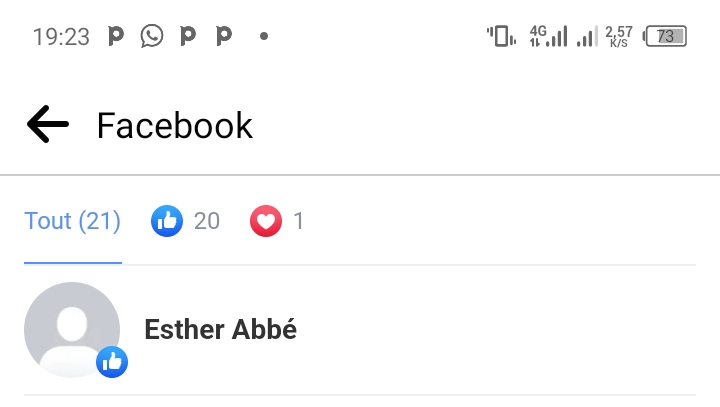
Task: Tap the 19:23 clock in status bar
Action: pyautogui.click(x=61, y=37)
